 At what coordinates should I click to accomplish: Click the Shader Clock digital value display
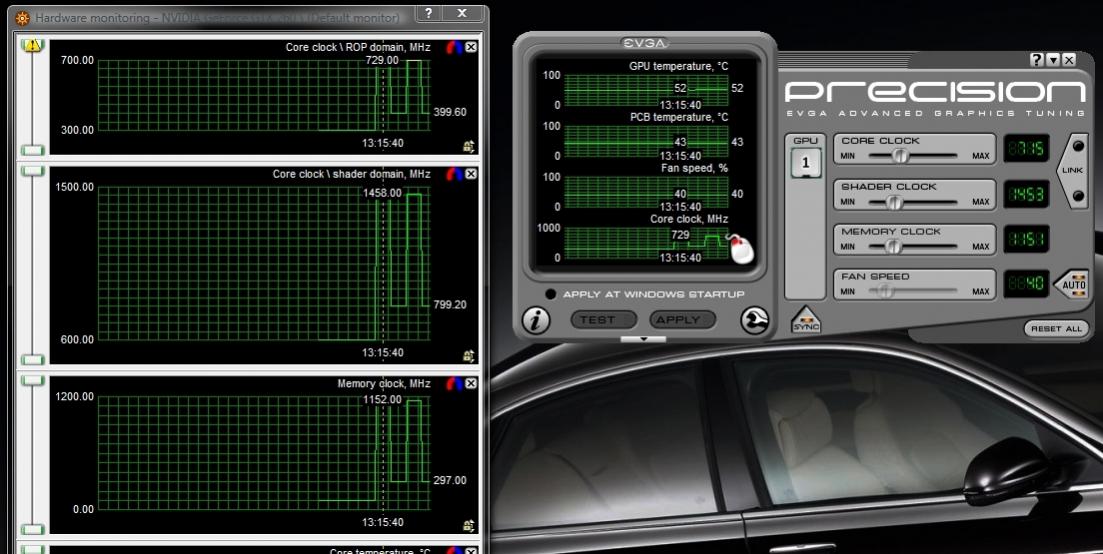pos(1026,195)
